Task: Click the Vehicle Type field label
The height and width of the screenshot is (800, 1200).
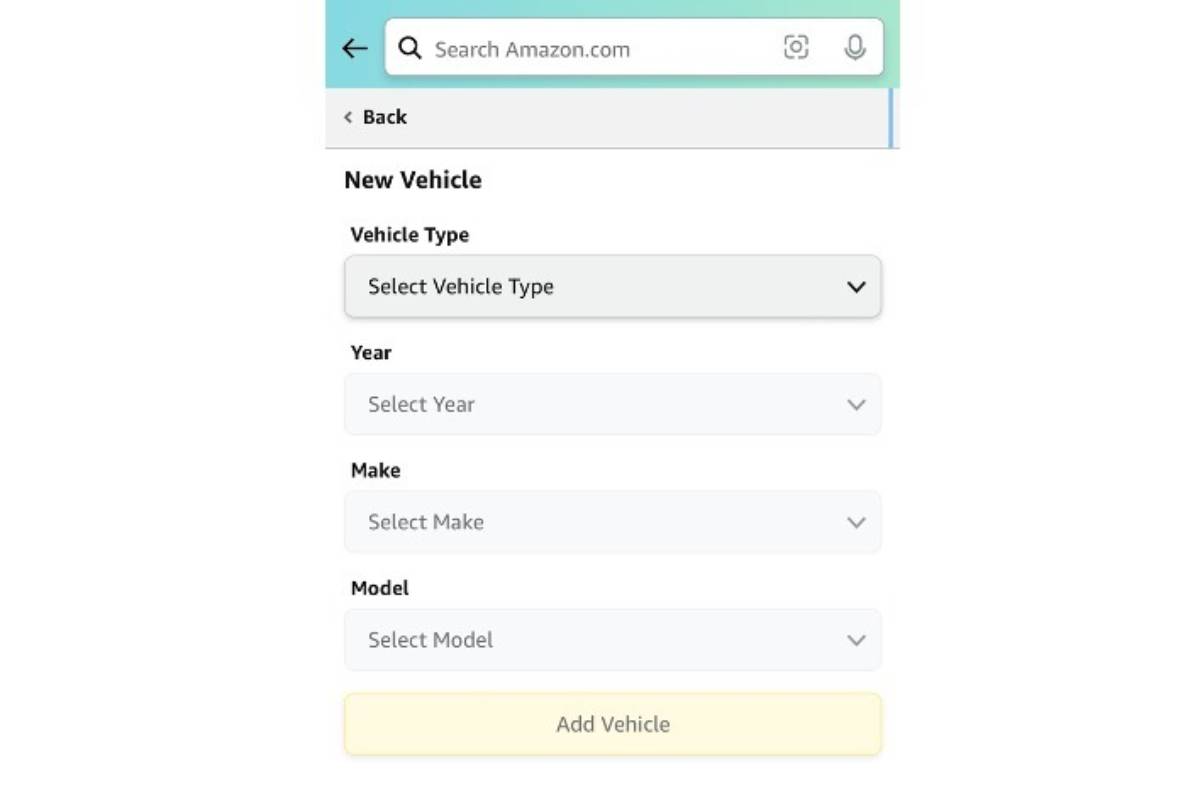Action: pos(410,235)
